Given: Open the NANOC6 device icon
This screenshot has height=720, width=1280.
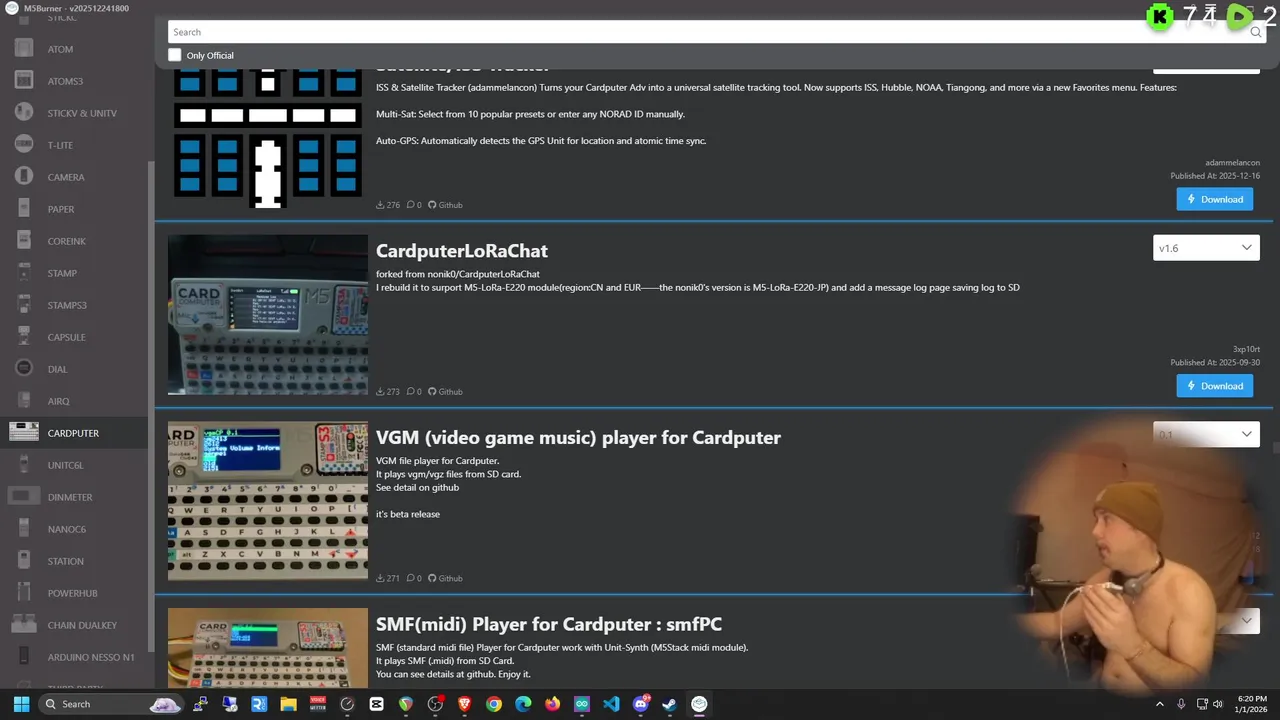Looking at the screenshot, I should coord(24,529).
